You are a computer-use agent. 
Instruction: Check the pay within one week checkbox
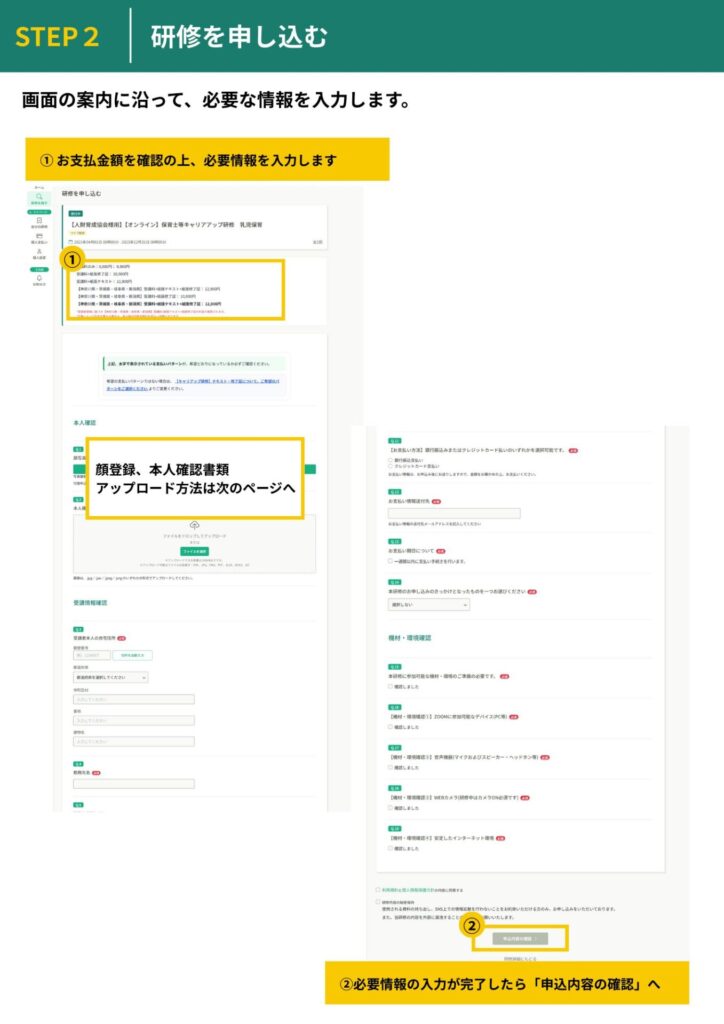pos(390,562)
